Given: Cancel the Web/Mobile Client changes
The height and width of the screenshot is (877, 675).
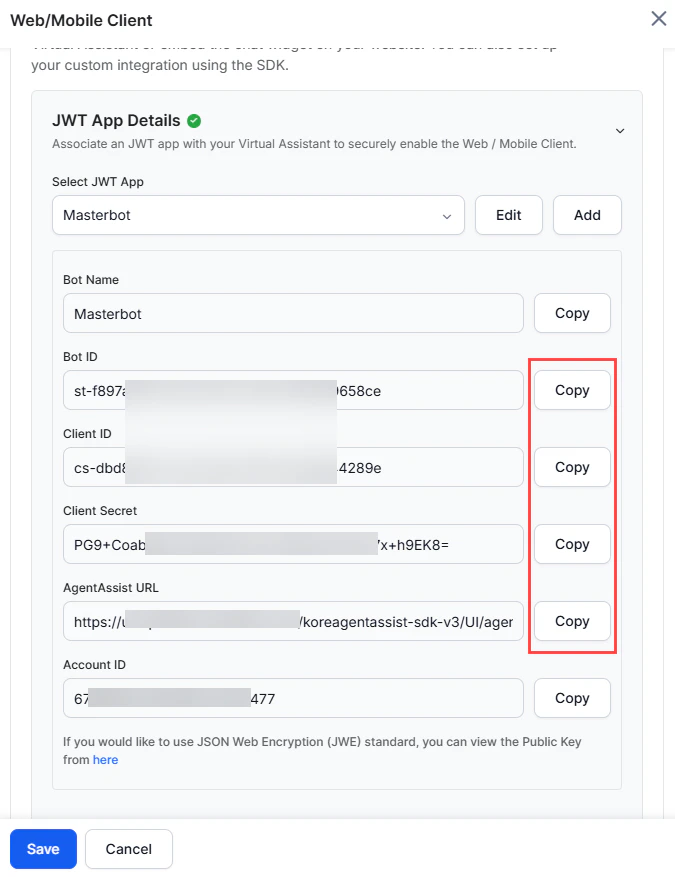Looking at the screenshot, I should click(x=128, y=848).
